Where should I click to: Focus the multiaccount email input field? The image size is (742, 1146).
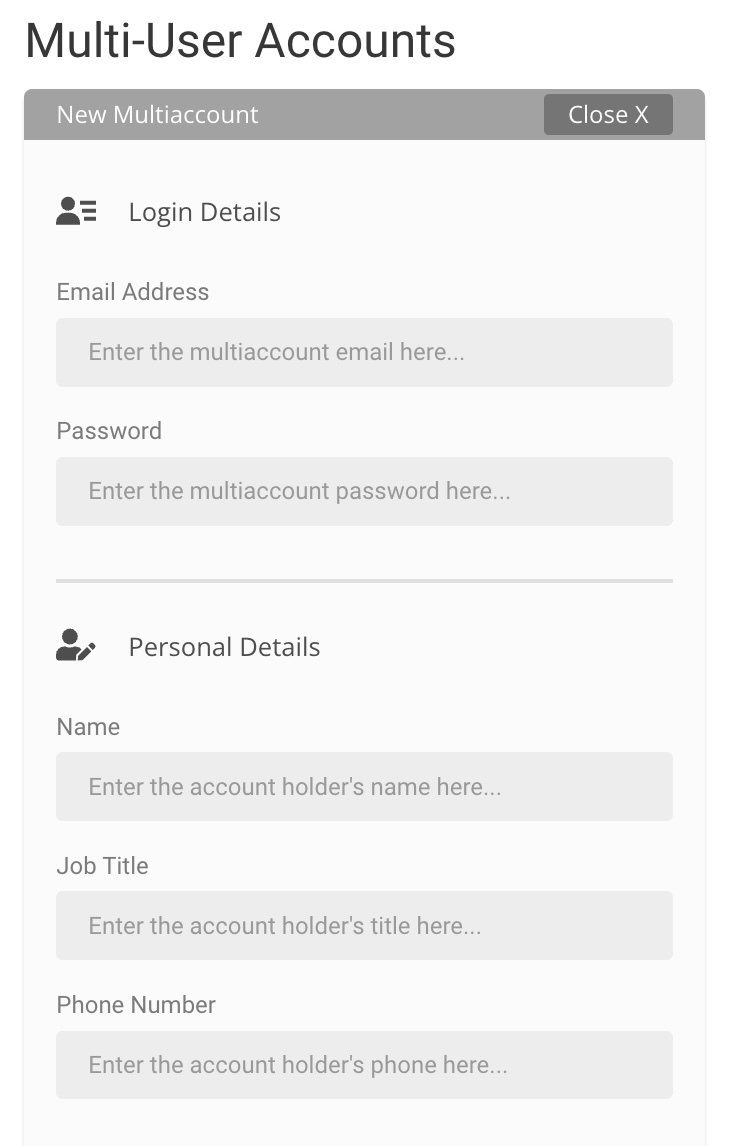click(x=364, y=352)
